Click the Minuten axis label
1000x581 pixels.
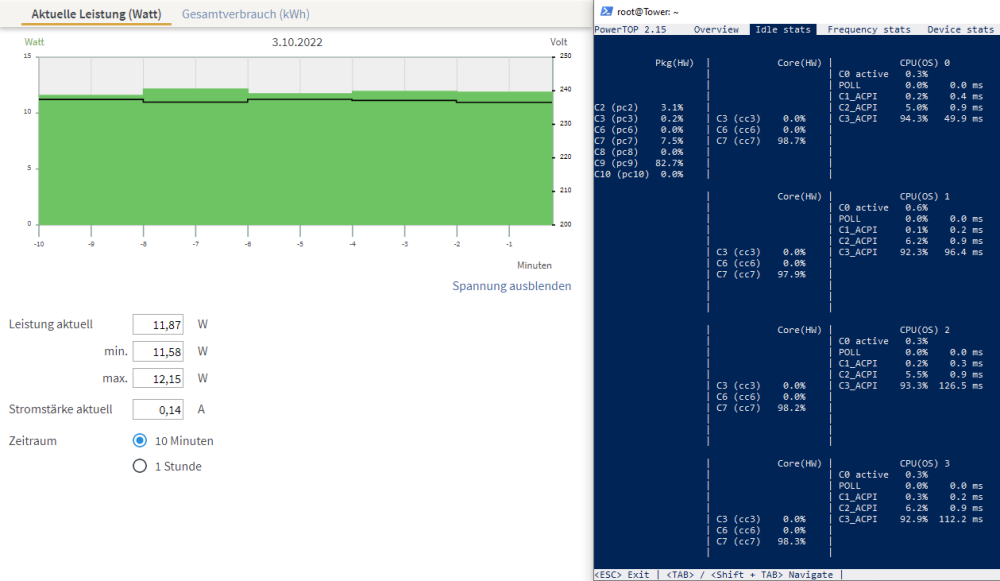click(x=534, y=265)
